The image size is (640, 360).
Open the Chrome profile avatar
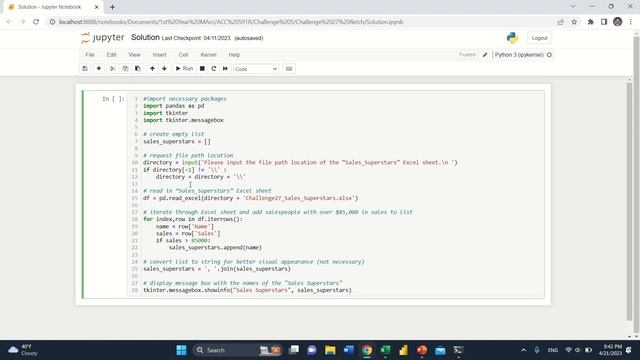coord(618,22)
